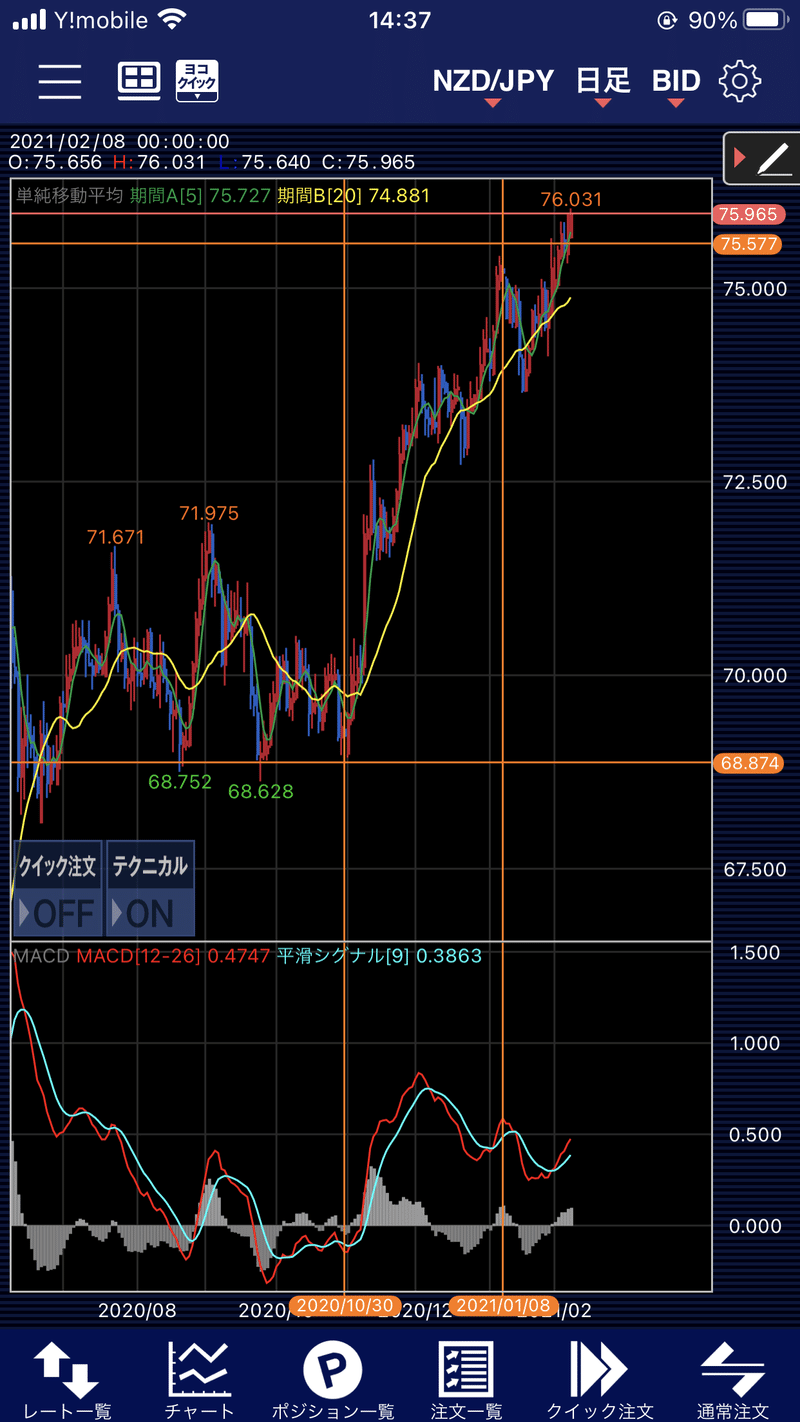This screenshot has height=1422, width=800.
Task: Tap the 76.031 high price annotation
Action: tap(571, 200)
